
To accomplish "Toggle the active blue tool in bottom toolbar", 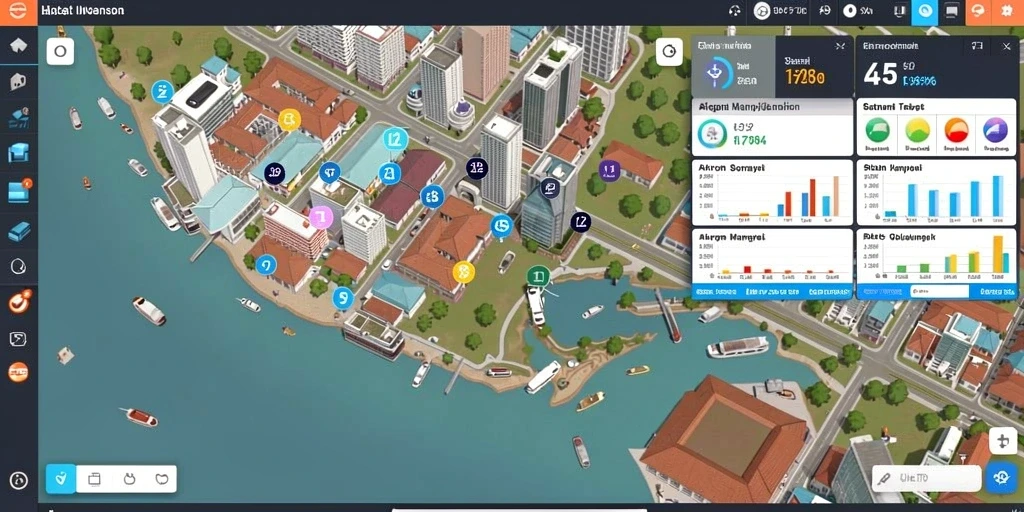I will click(61, 479).
